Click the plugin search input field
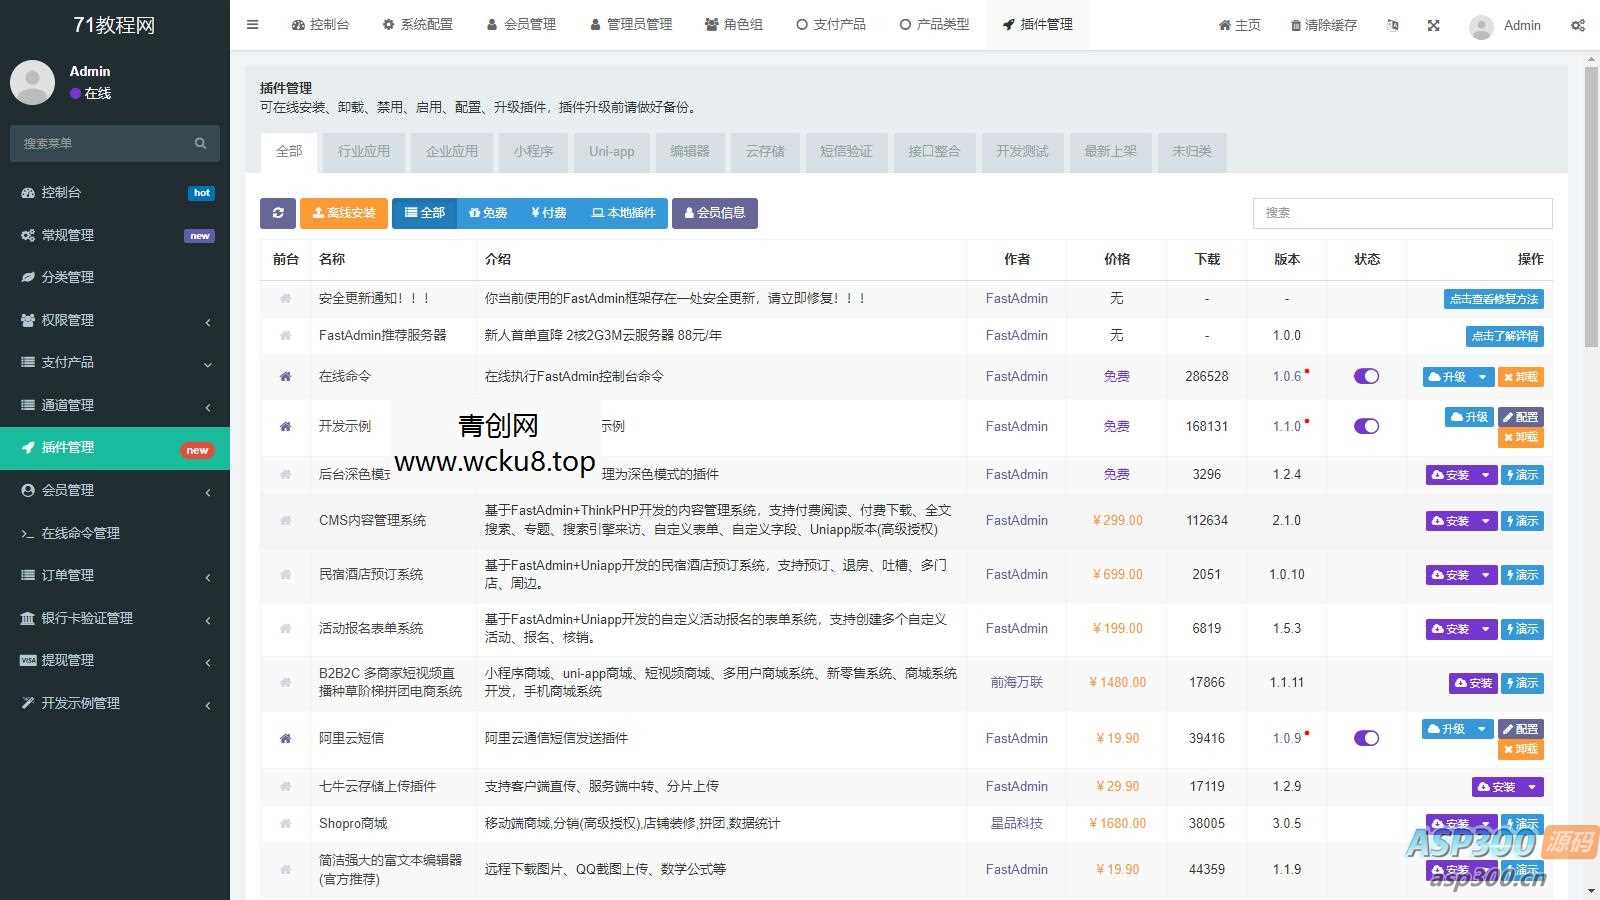Image resolution: width=1600 pixels, height=900 pixels. [1400, 213]
